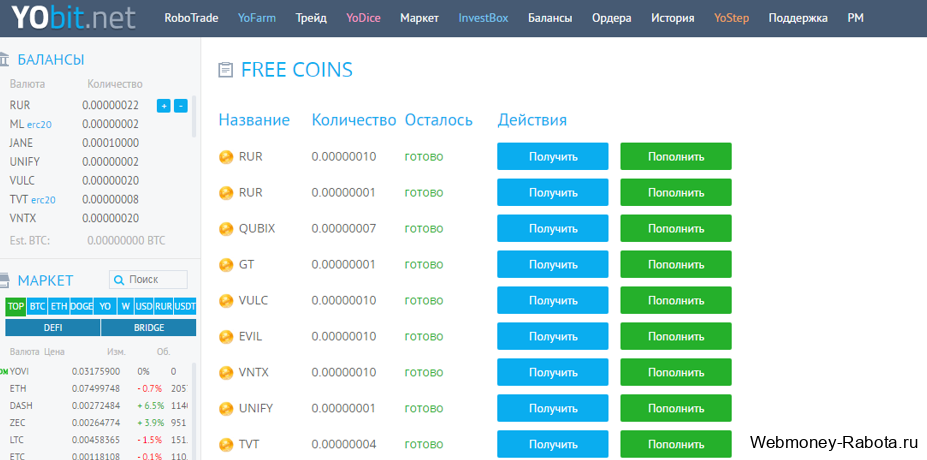
Task: Click Пополнить for VULC
Action: coord(676,300)
